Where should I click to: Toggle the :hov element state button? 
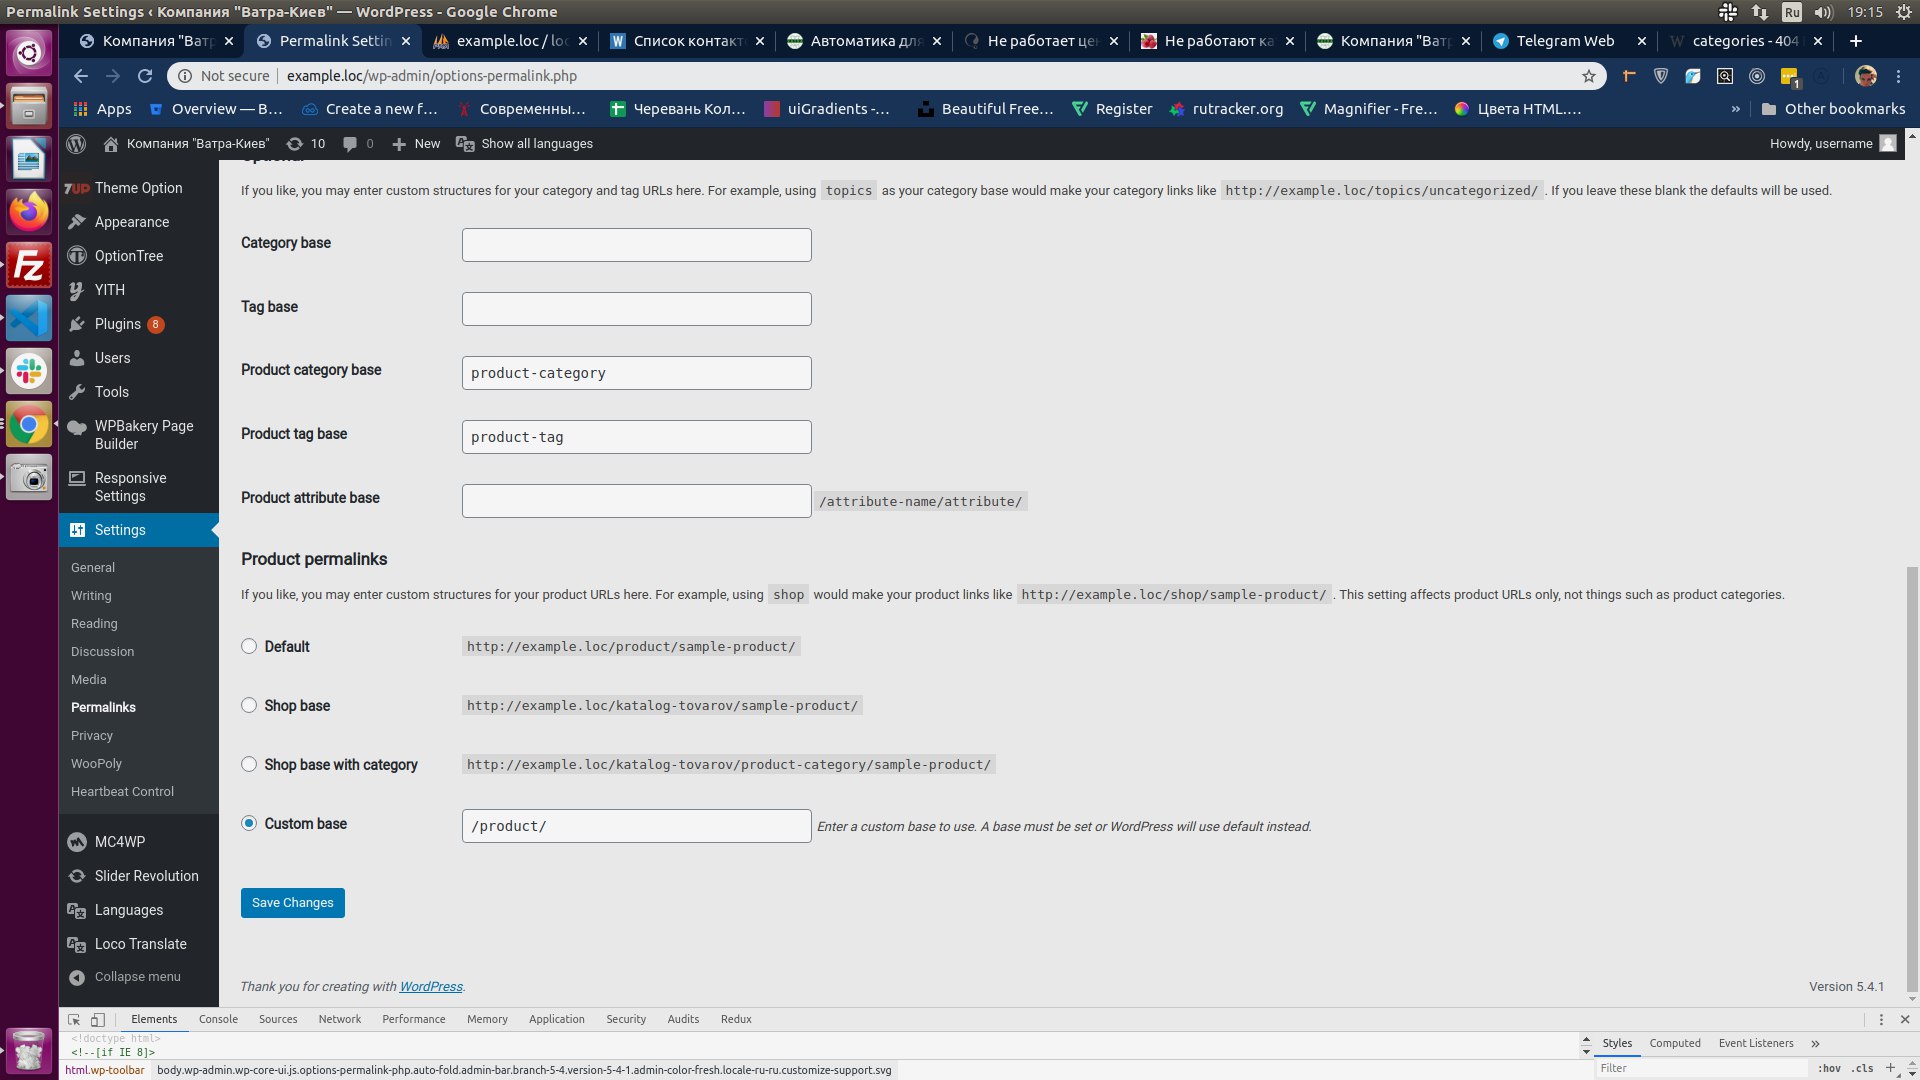(1830, 1068)
